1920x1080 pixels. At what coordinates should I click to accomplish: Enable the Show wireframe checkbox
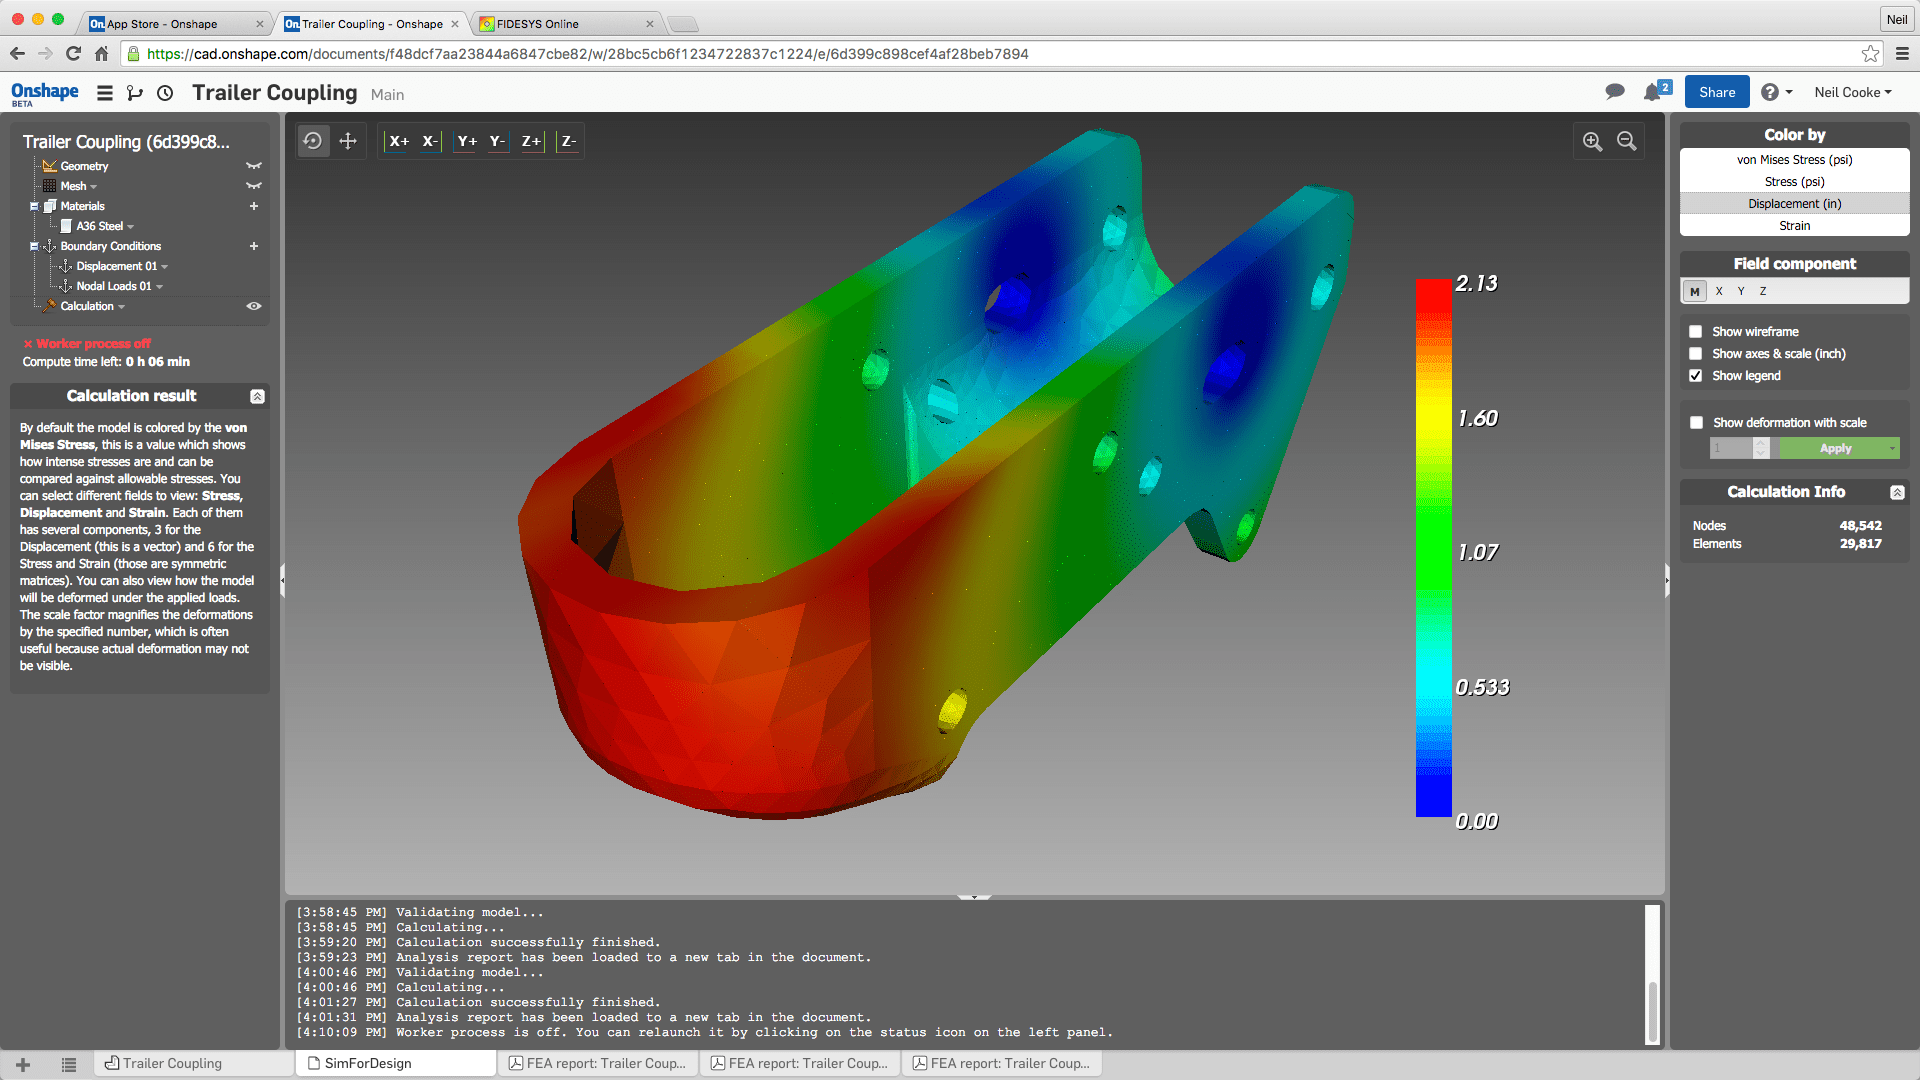point(1696,331)
